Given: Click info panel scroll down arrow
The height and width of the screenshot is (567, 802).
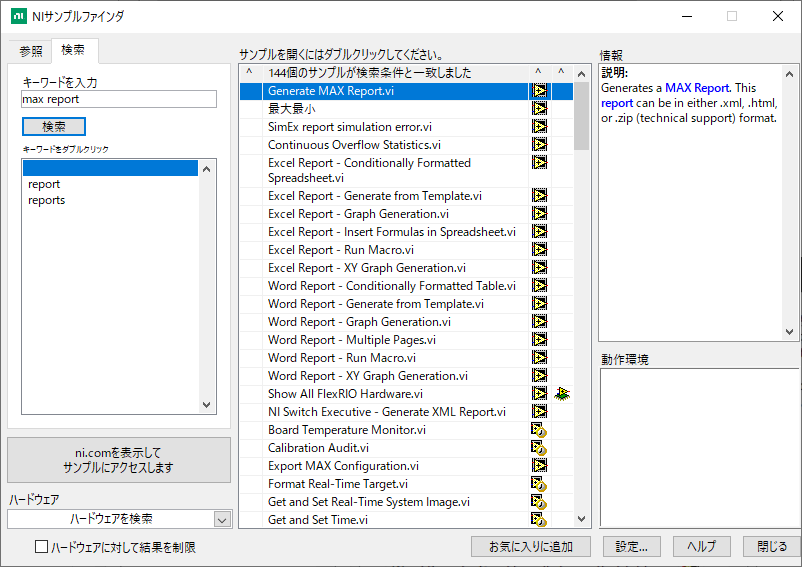Looking at the screenshot, I should (789, 332).
